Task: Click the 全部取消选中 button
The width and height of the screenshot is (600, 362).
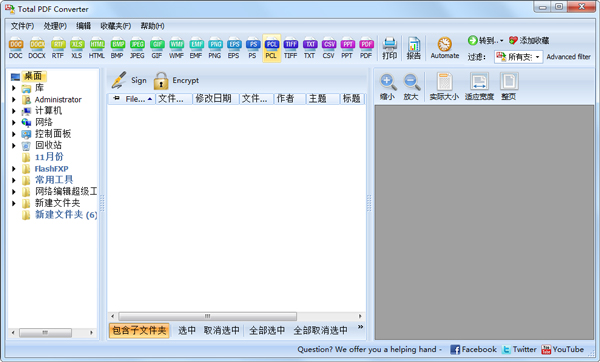Action: [x=321, y=330]
